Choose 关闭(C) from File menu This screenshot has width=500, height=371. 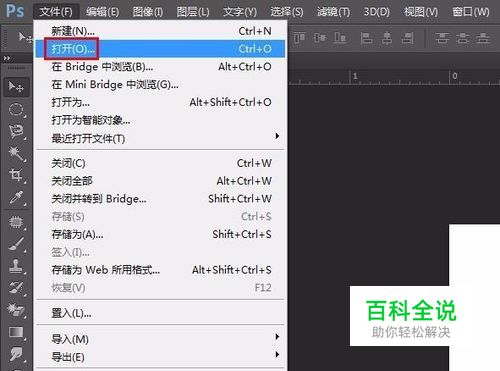tap(160, 163)
